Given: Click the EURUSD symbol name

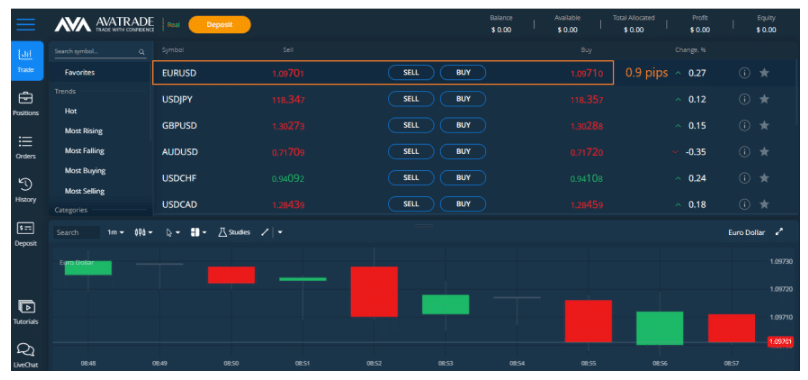Looking at the screenshot, I should pos(179,73).
